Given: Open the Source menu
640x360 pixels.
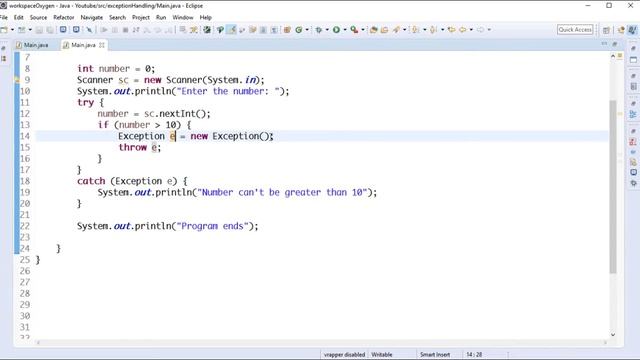Looking at the screenshot, I should click(38, 18).
